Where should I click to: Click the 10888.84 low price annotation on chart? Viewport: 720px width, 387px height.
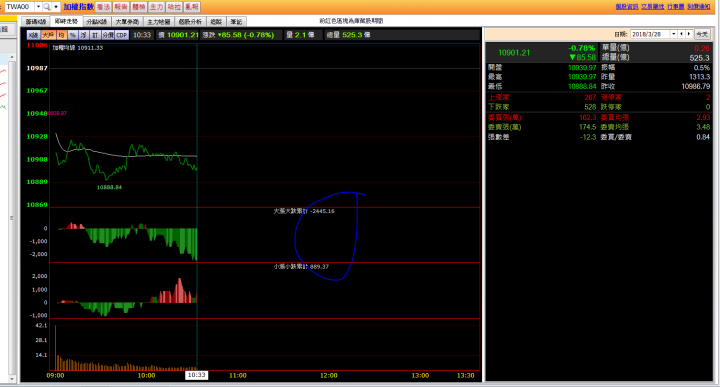click(x=109, y=187)
